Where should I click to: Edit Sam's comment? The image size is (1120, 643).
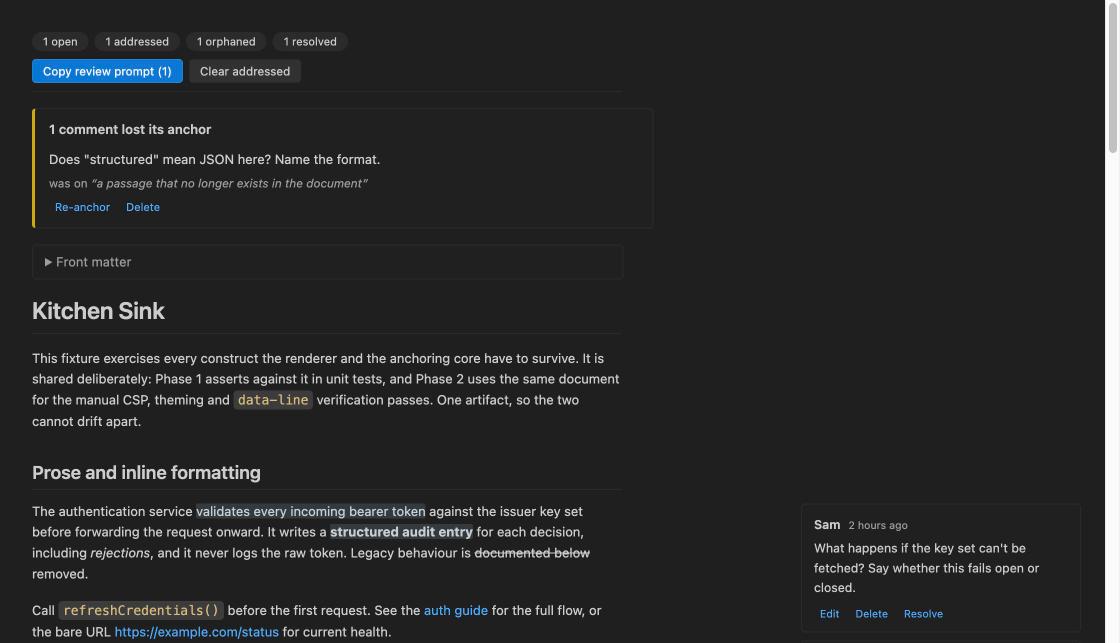(x=829, y=614)
